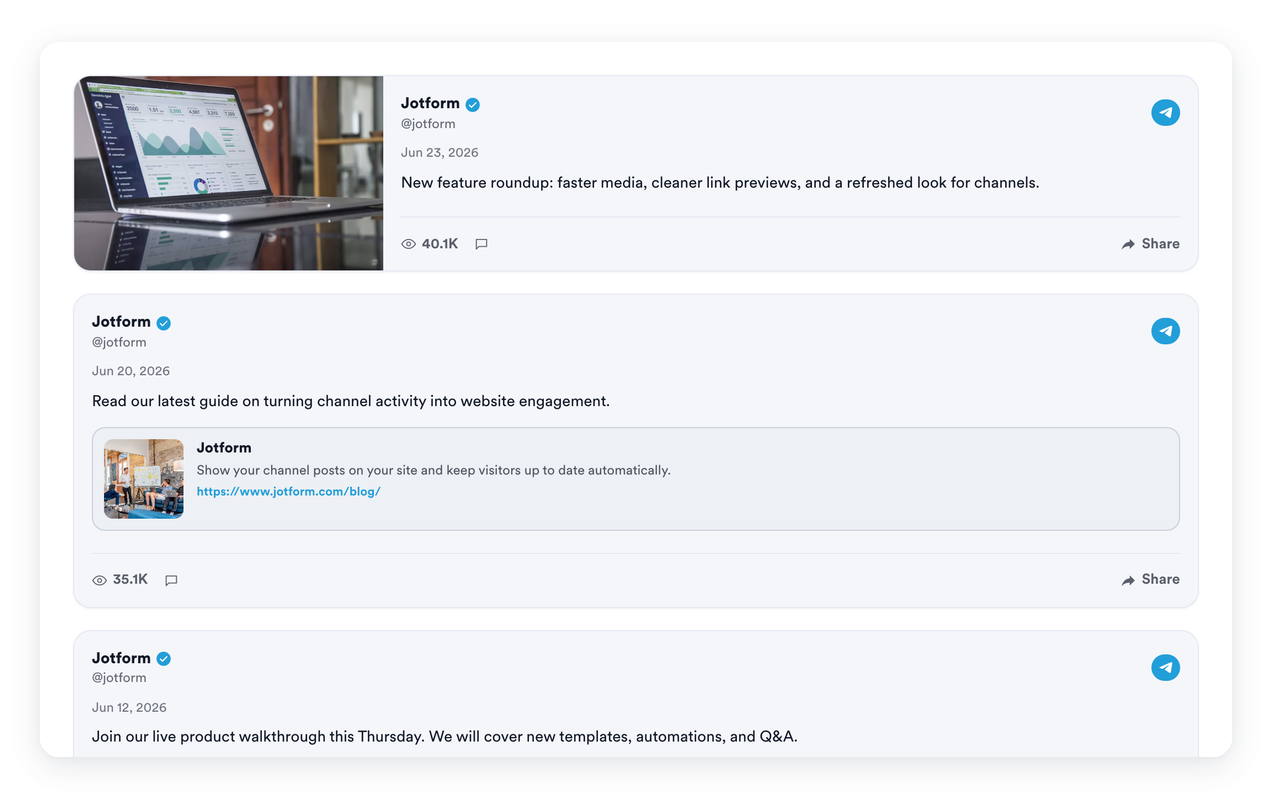This screenshot has height=800, width=1272.
Task: Click @jotform handle on the Jun 23 post
Action: coord(428,124)
